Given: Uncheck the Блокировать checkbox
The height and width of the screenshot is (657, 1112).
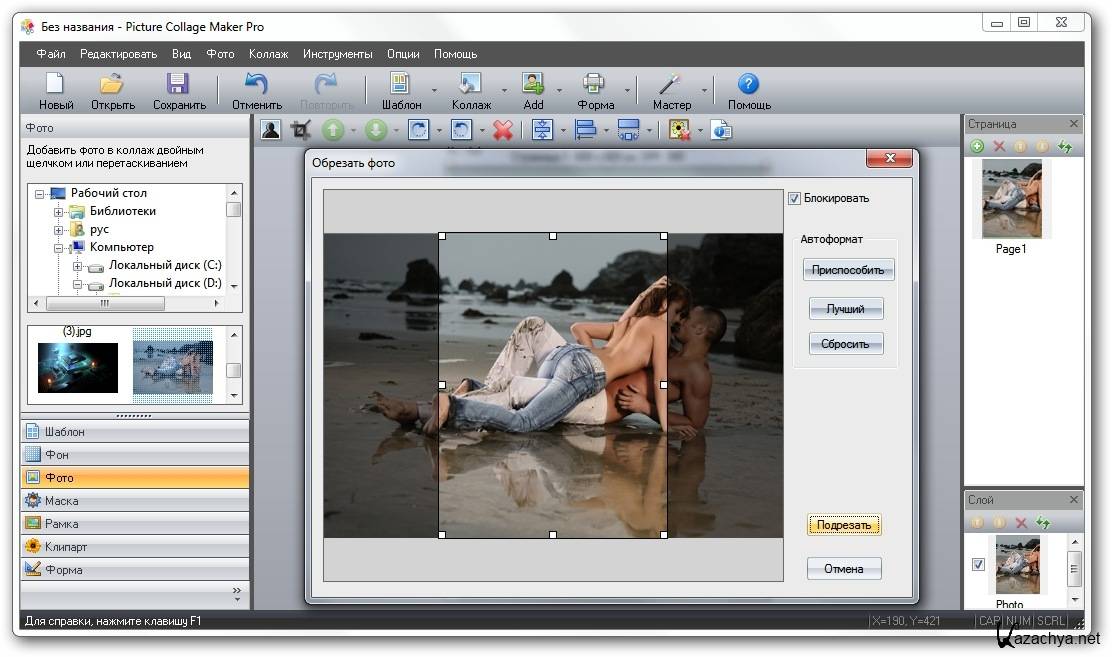Looking at the screenshot, I should pyautogui.click(x=795, y=198).
